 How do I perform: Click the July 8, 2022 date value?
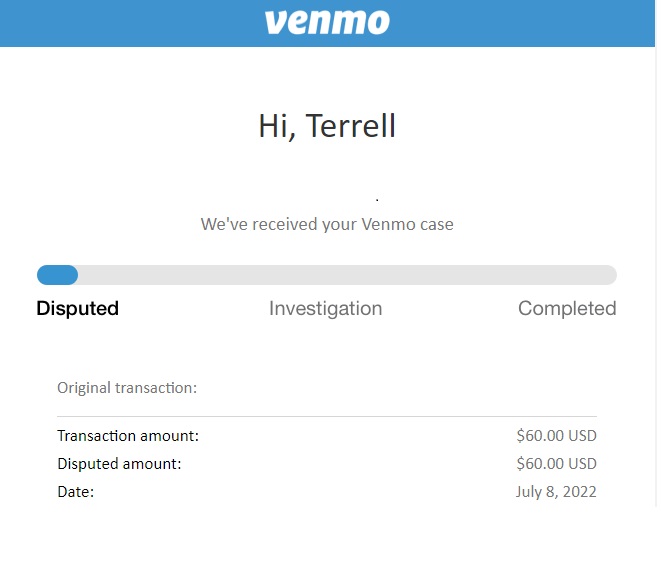(556, 492)
